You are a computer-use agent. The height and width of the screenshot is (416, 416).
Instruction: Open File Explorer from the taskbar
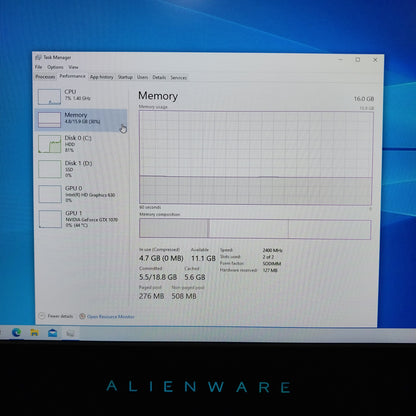[x=34, y=333]
